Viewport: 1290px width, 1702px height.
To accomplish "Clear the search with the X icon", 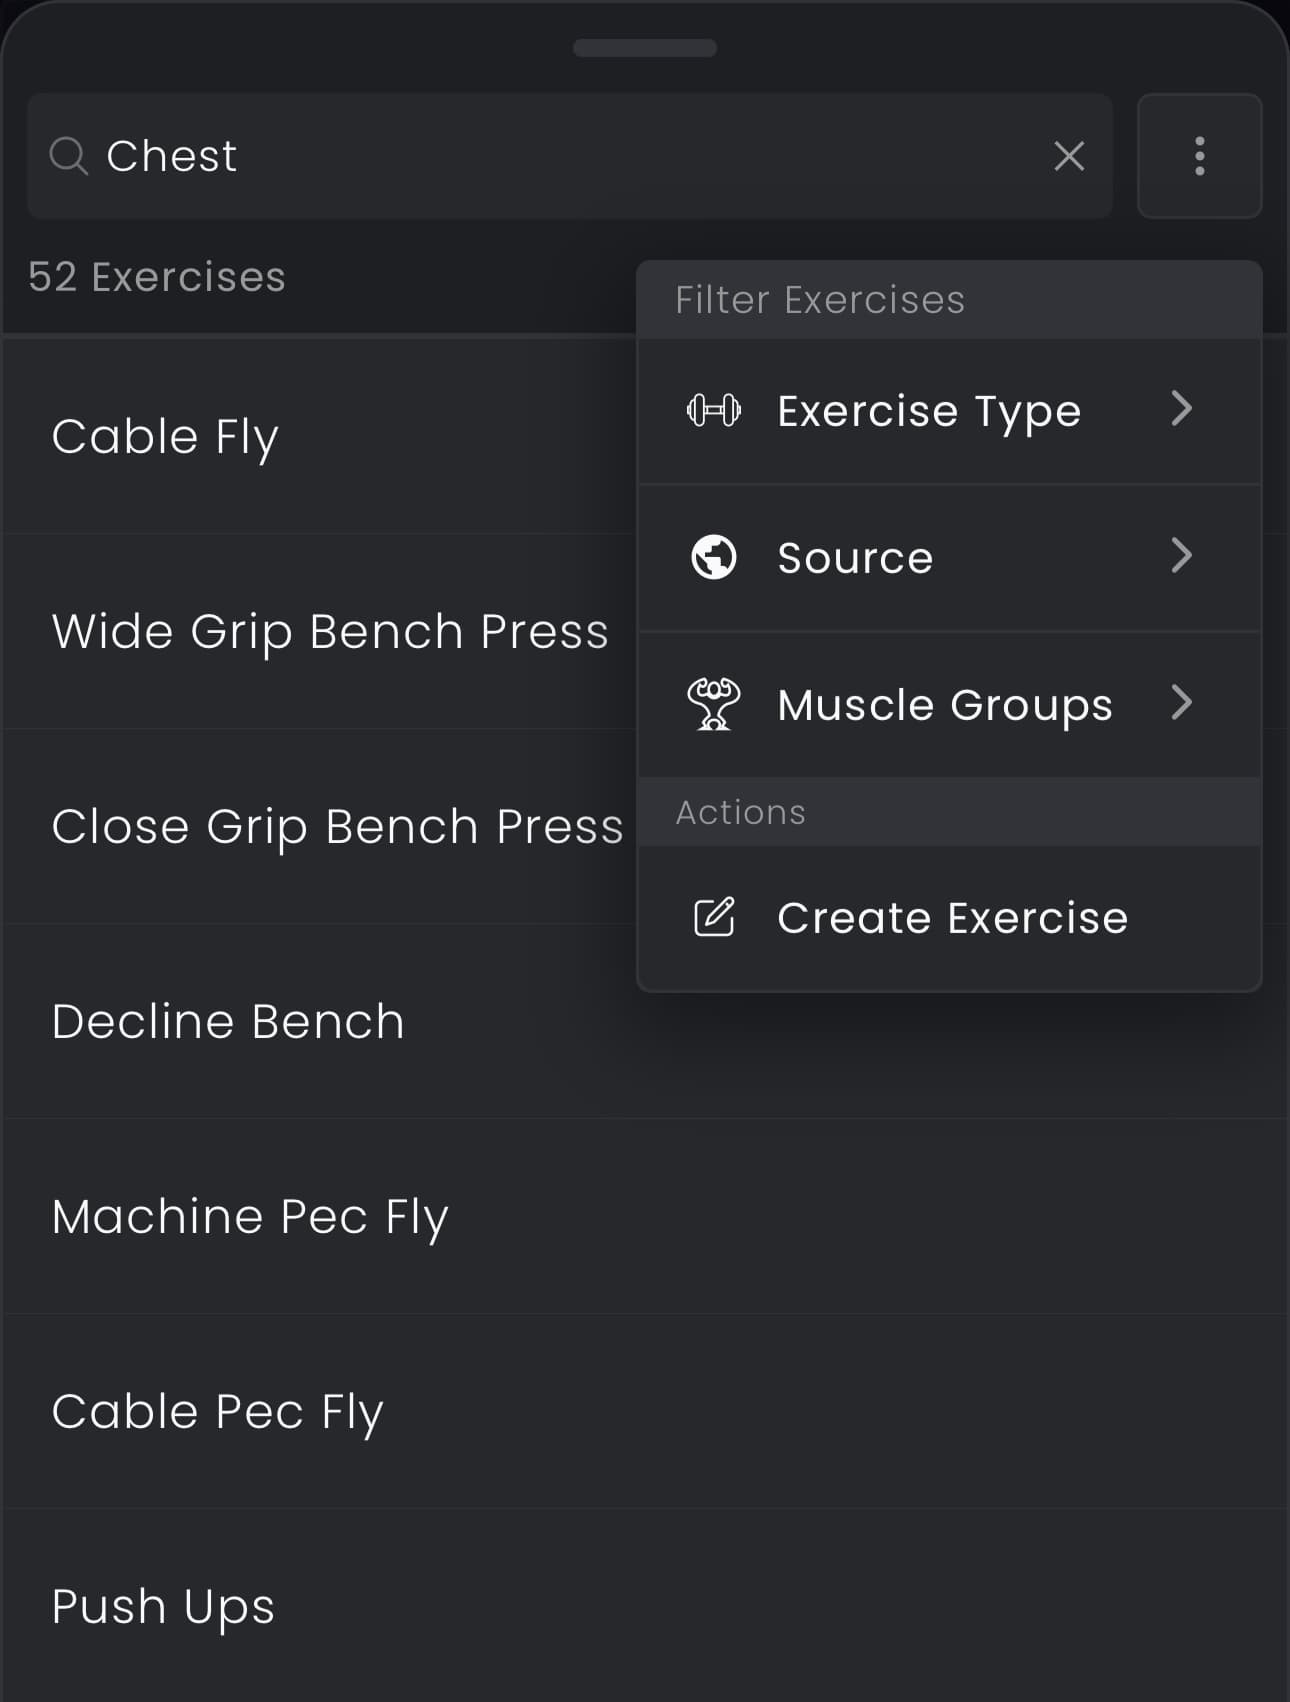I will pos(1068,156).
